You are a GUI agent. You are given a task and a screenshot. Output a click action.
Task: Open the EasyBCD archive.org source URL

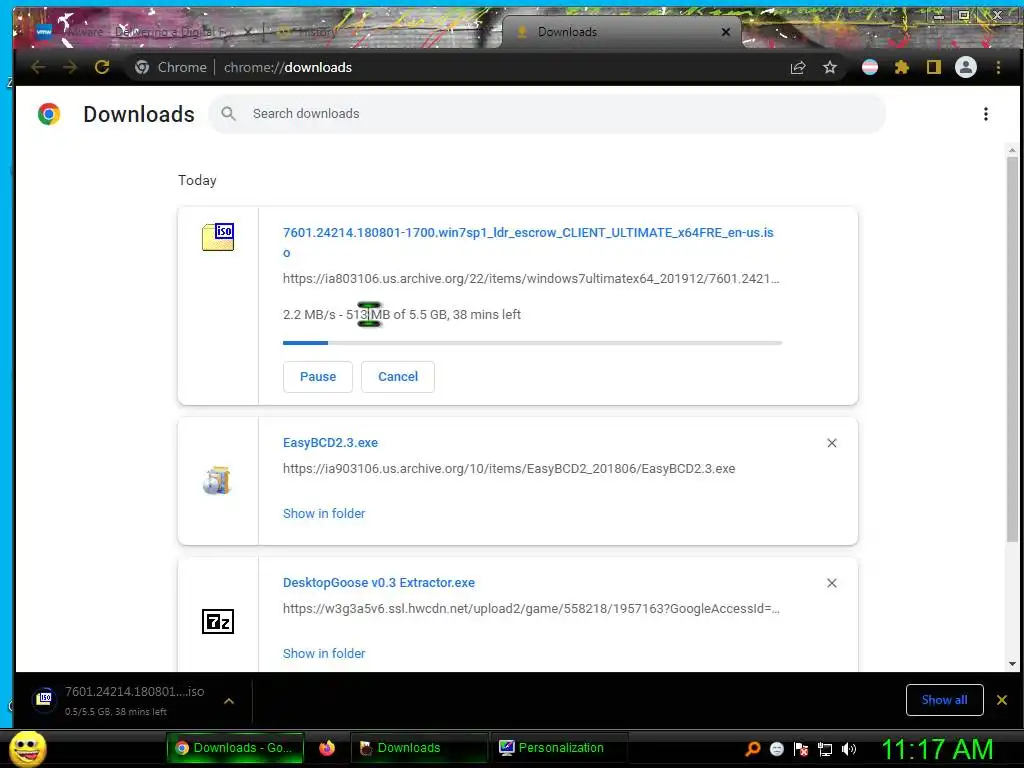(509, 469)
